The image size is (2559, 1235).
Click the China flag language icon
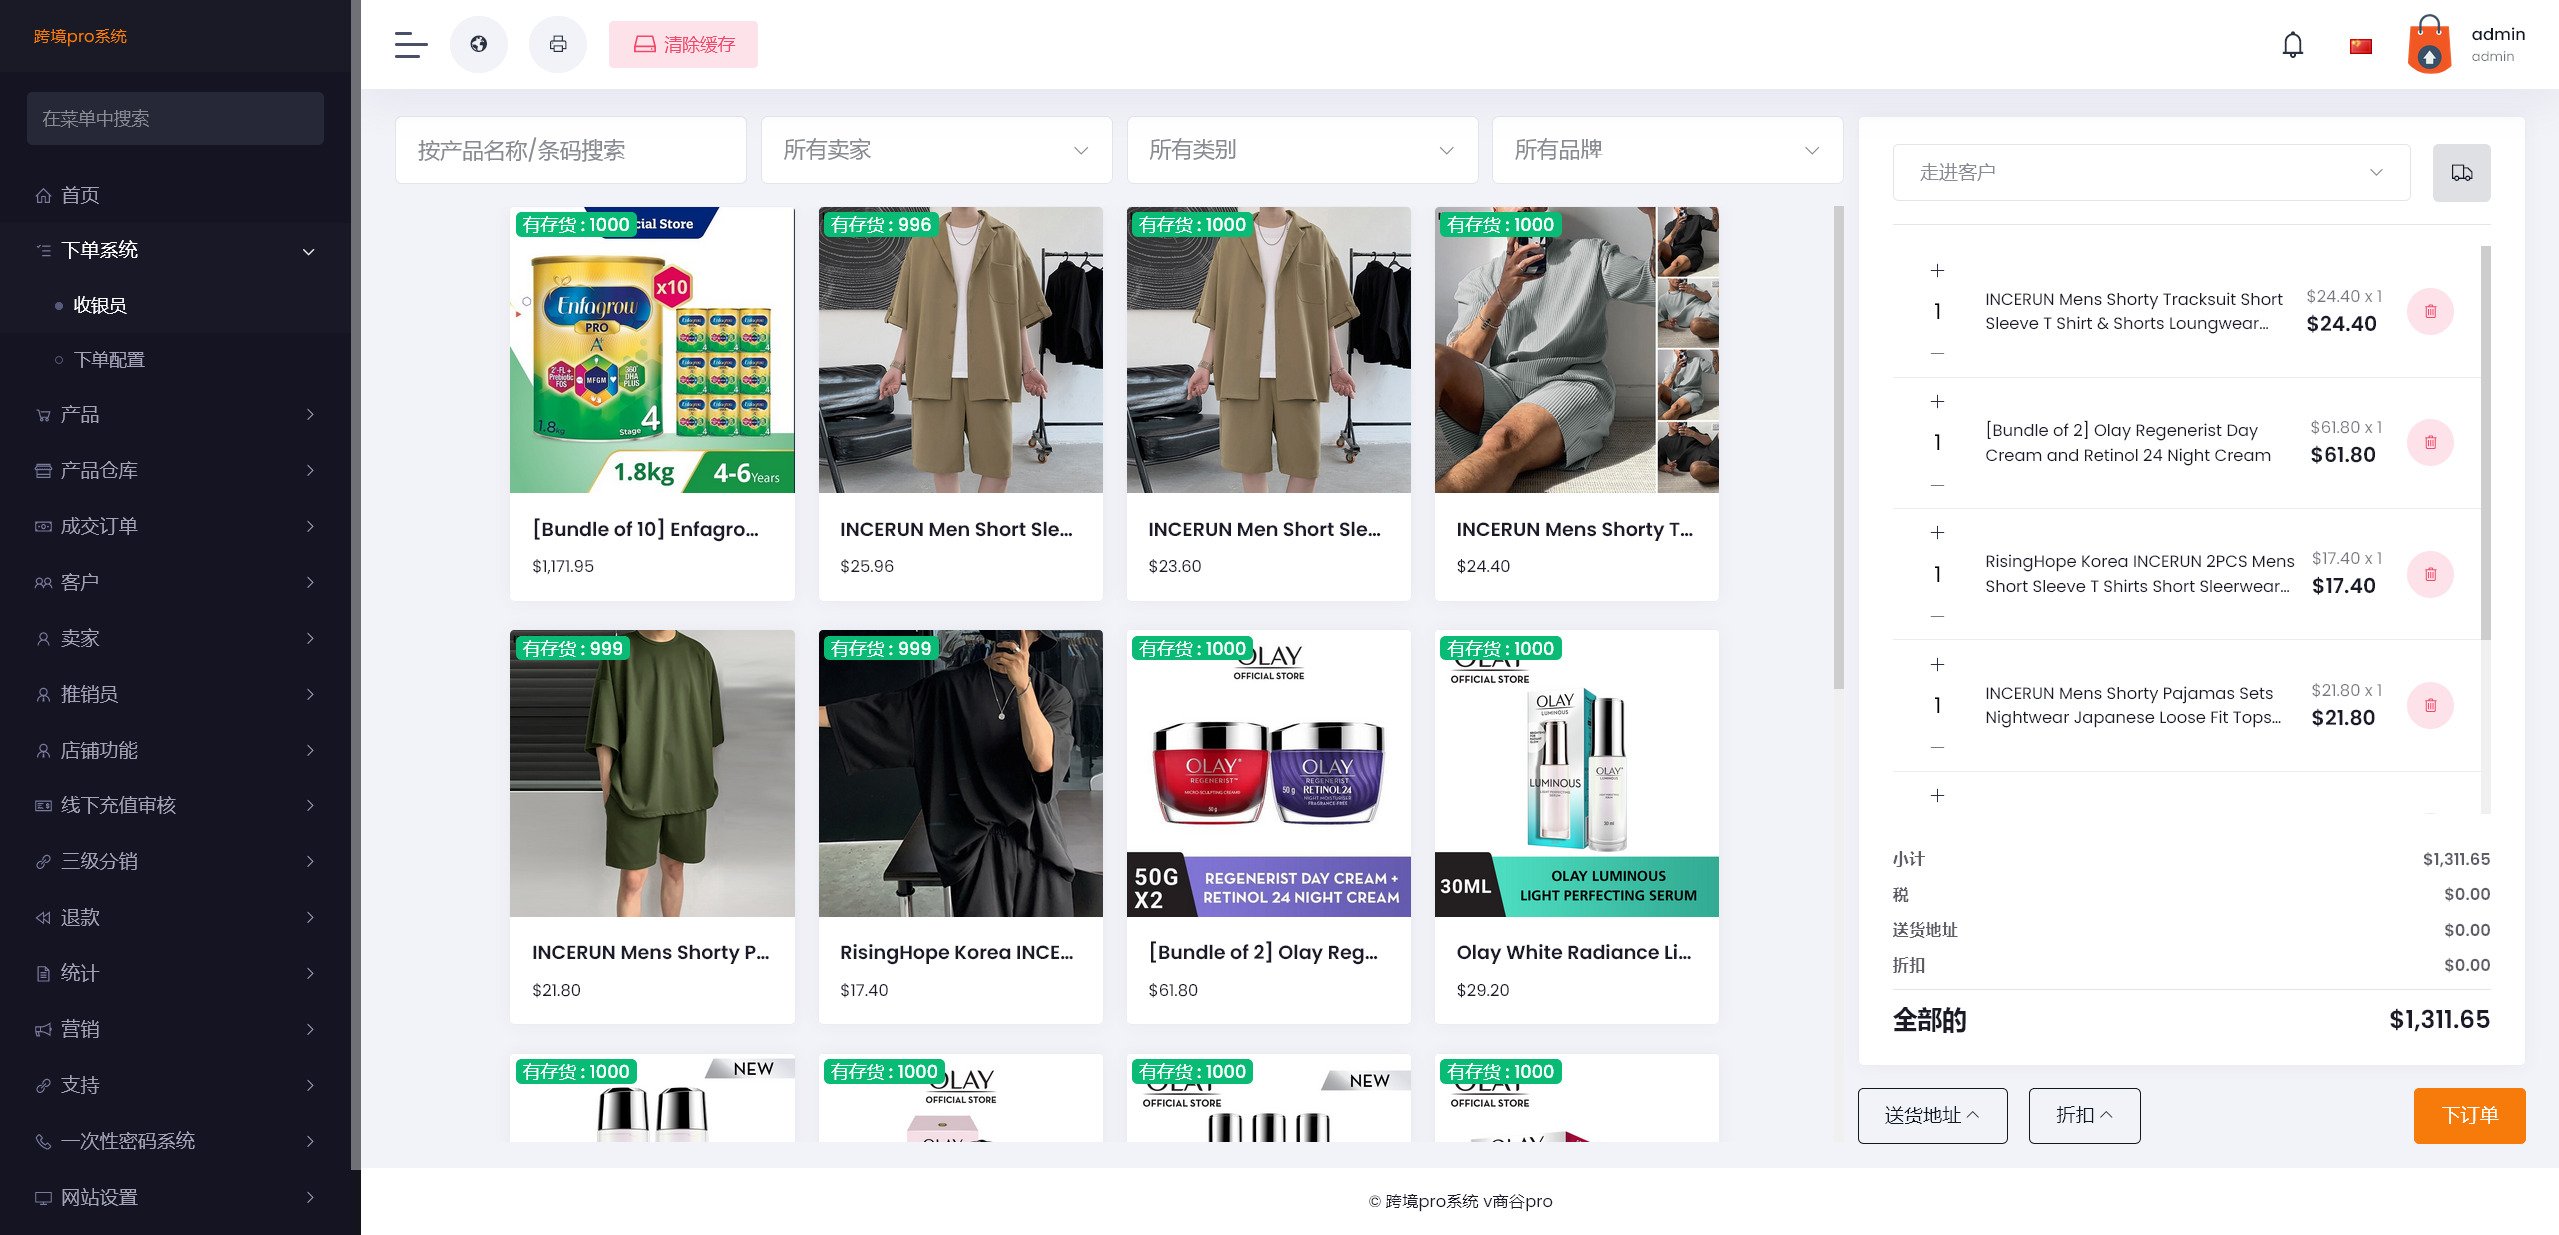[2359, 45]
